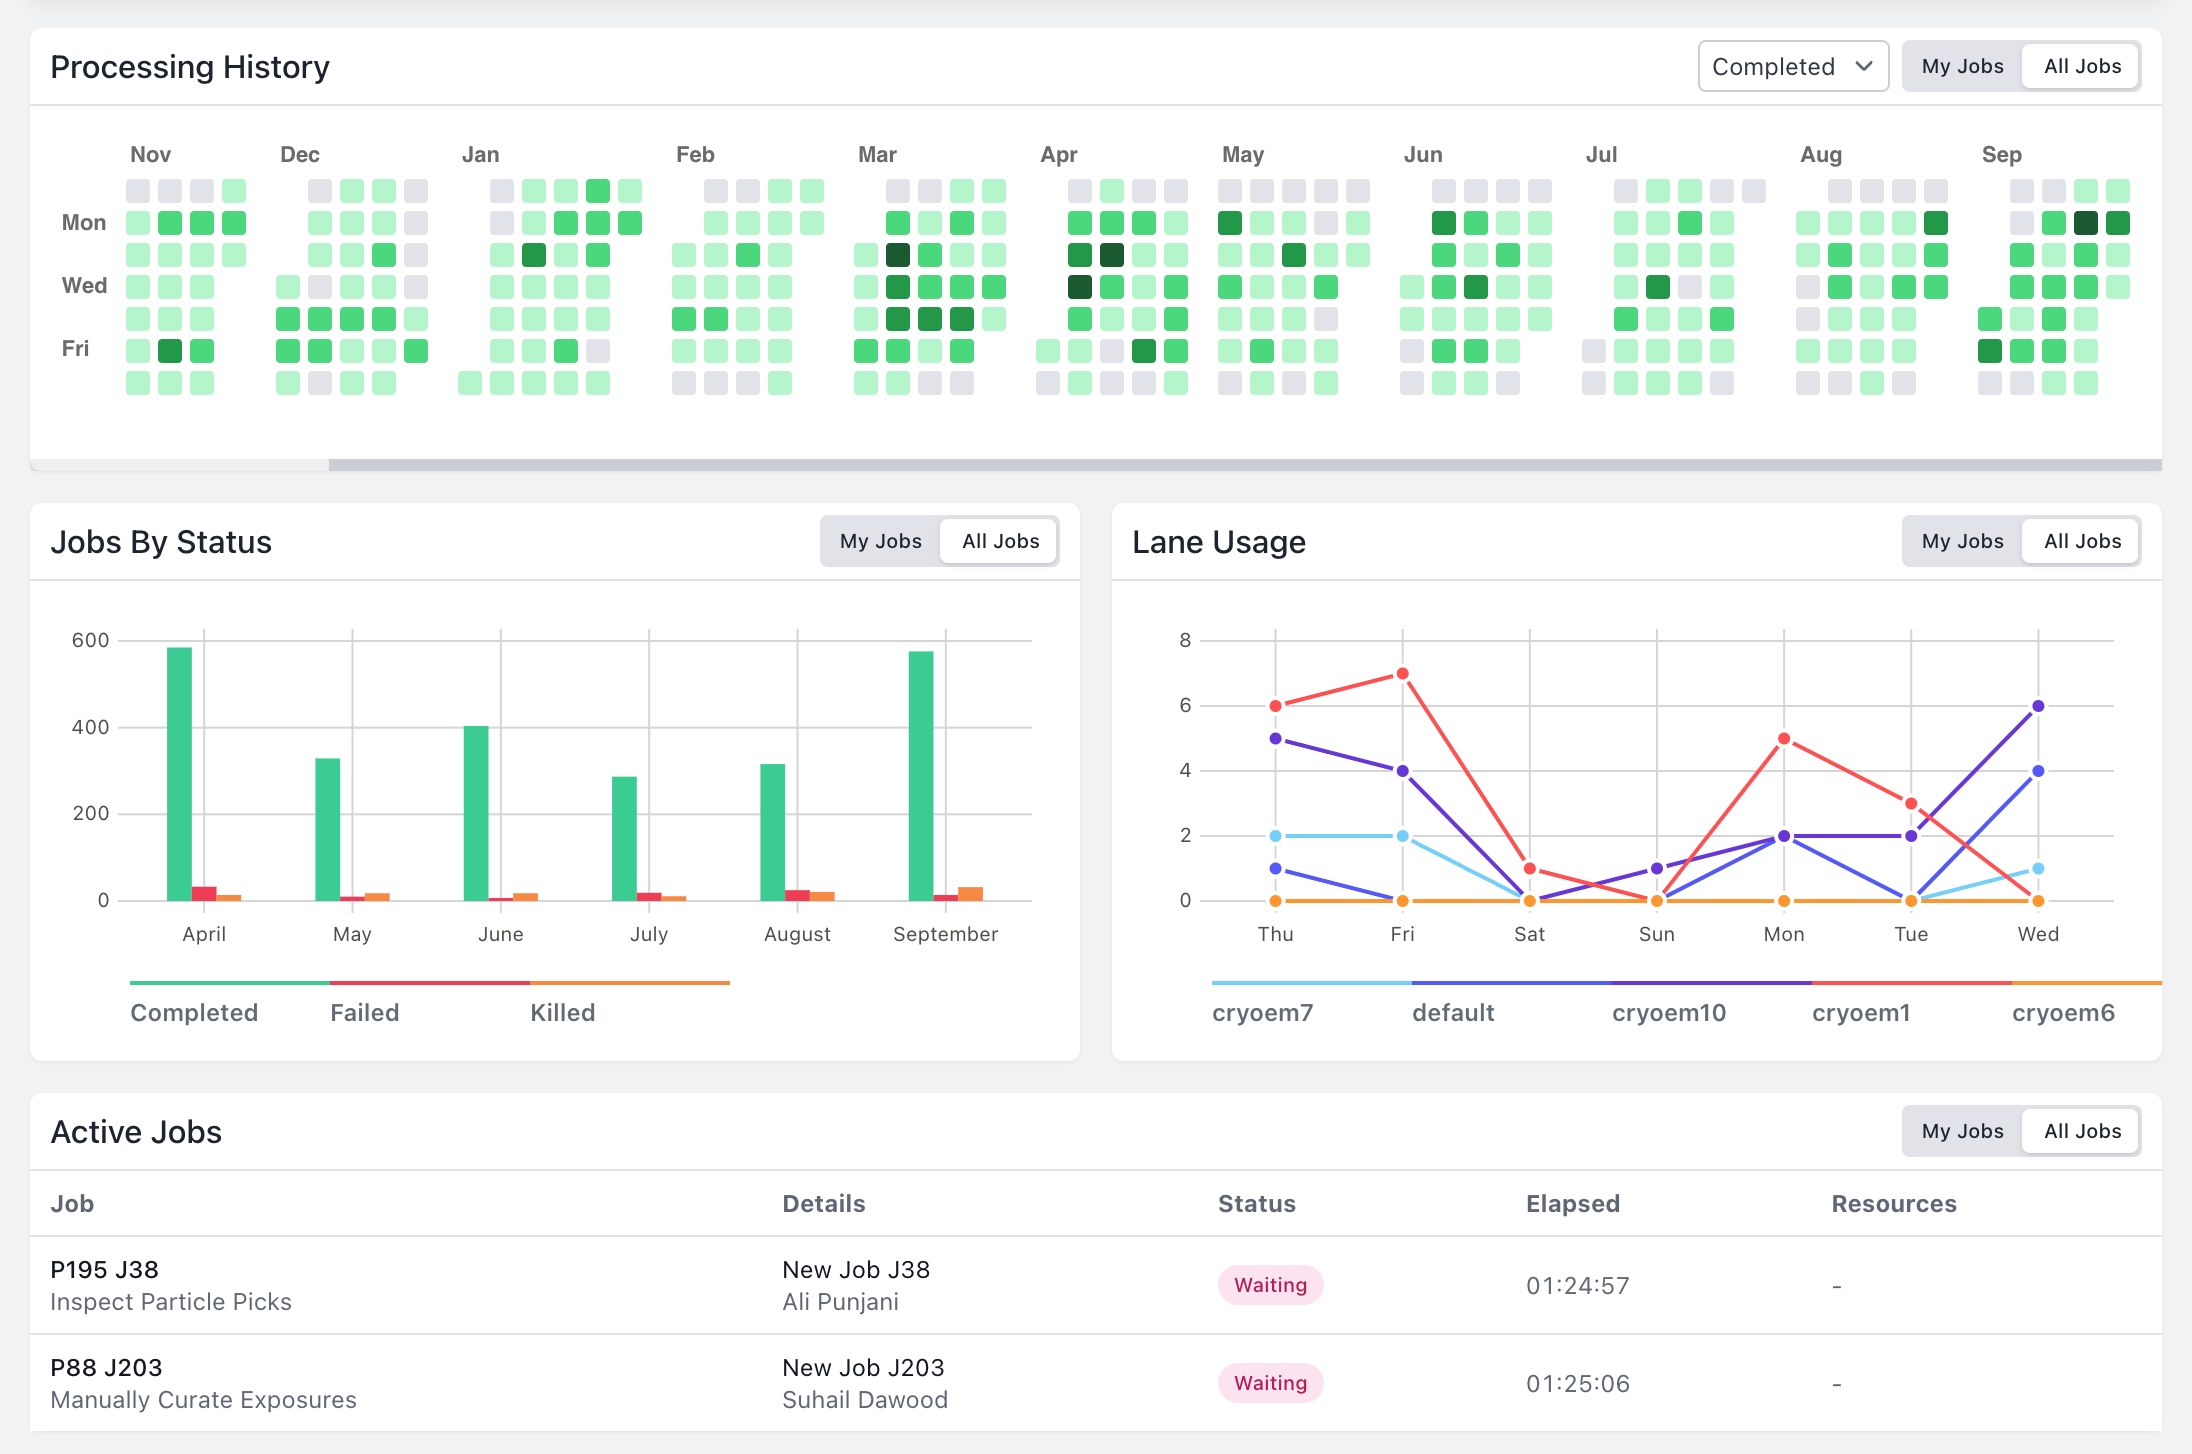The image size is (2192, 1454).
Task: Switch Active Jobs to My Jobs
Action: point(1962,1131)
